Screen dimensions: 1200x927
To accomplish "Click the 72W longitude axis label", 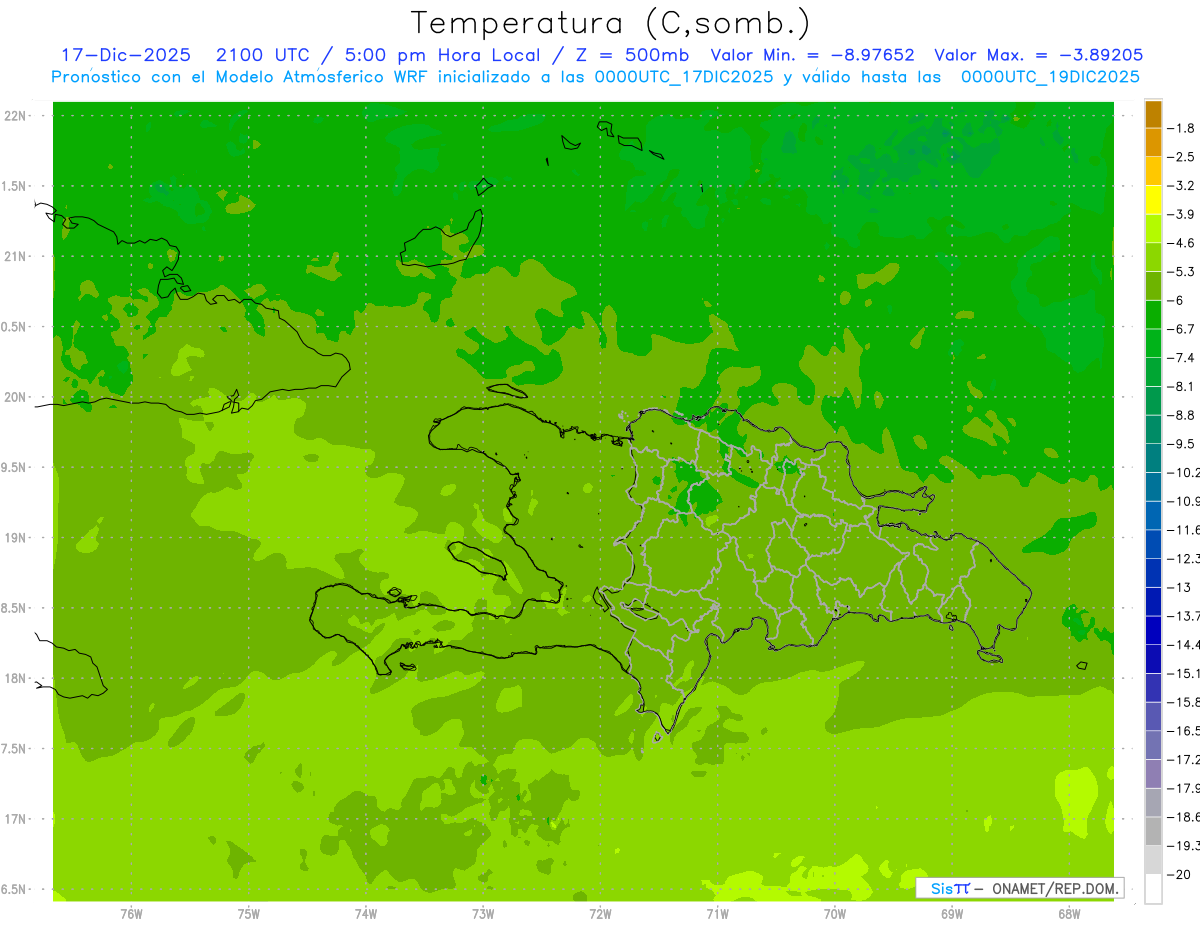I will pos(600,913).
